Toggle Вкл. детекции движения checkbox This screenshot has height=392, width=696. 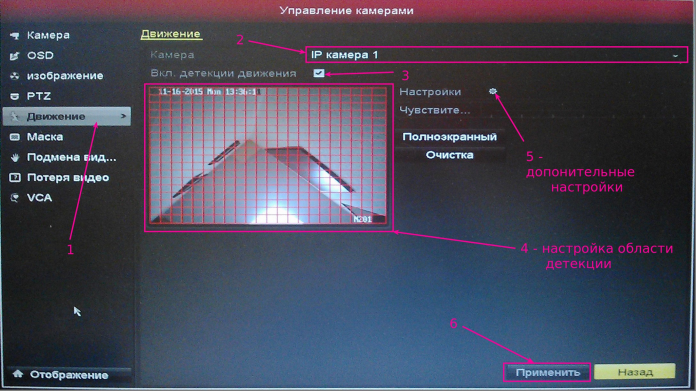coord(319,73)
